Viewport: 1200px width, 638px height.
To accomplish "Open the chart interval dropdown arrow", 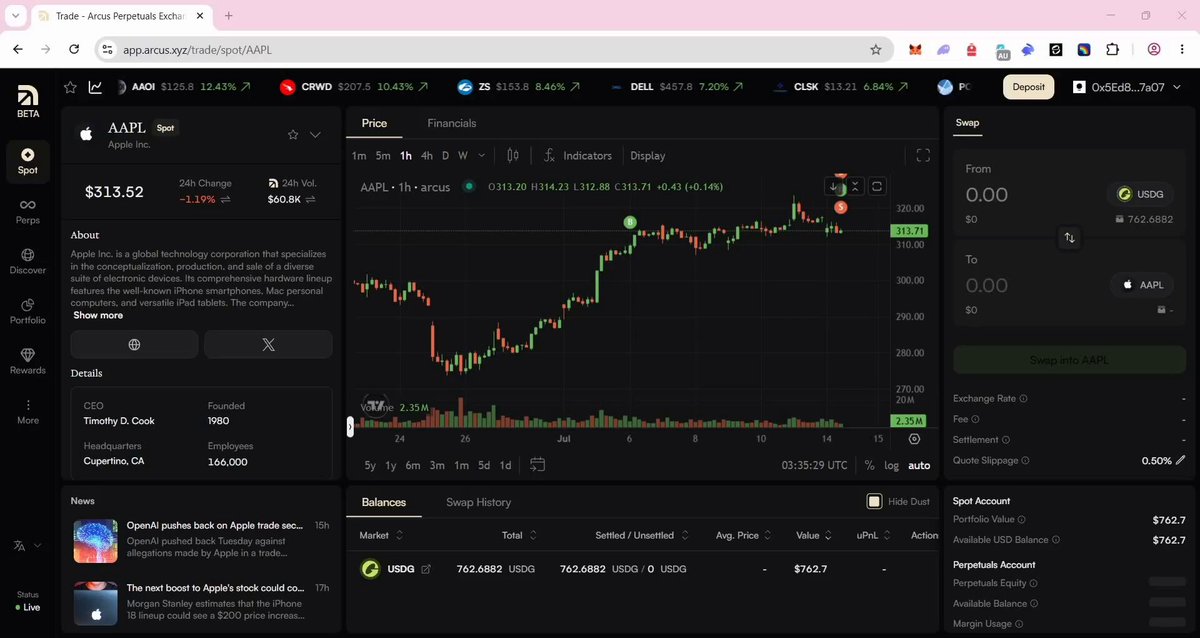I will pyautogui.click(x=482, y=155).
